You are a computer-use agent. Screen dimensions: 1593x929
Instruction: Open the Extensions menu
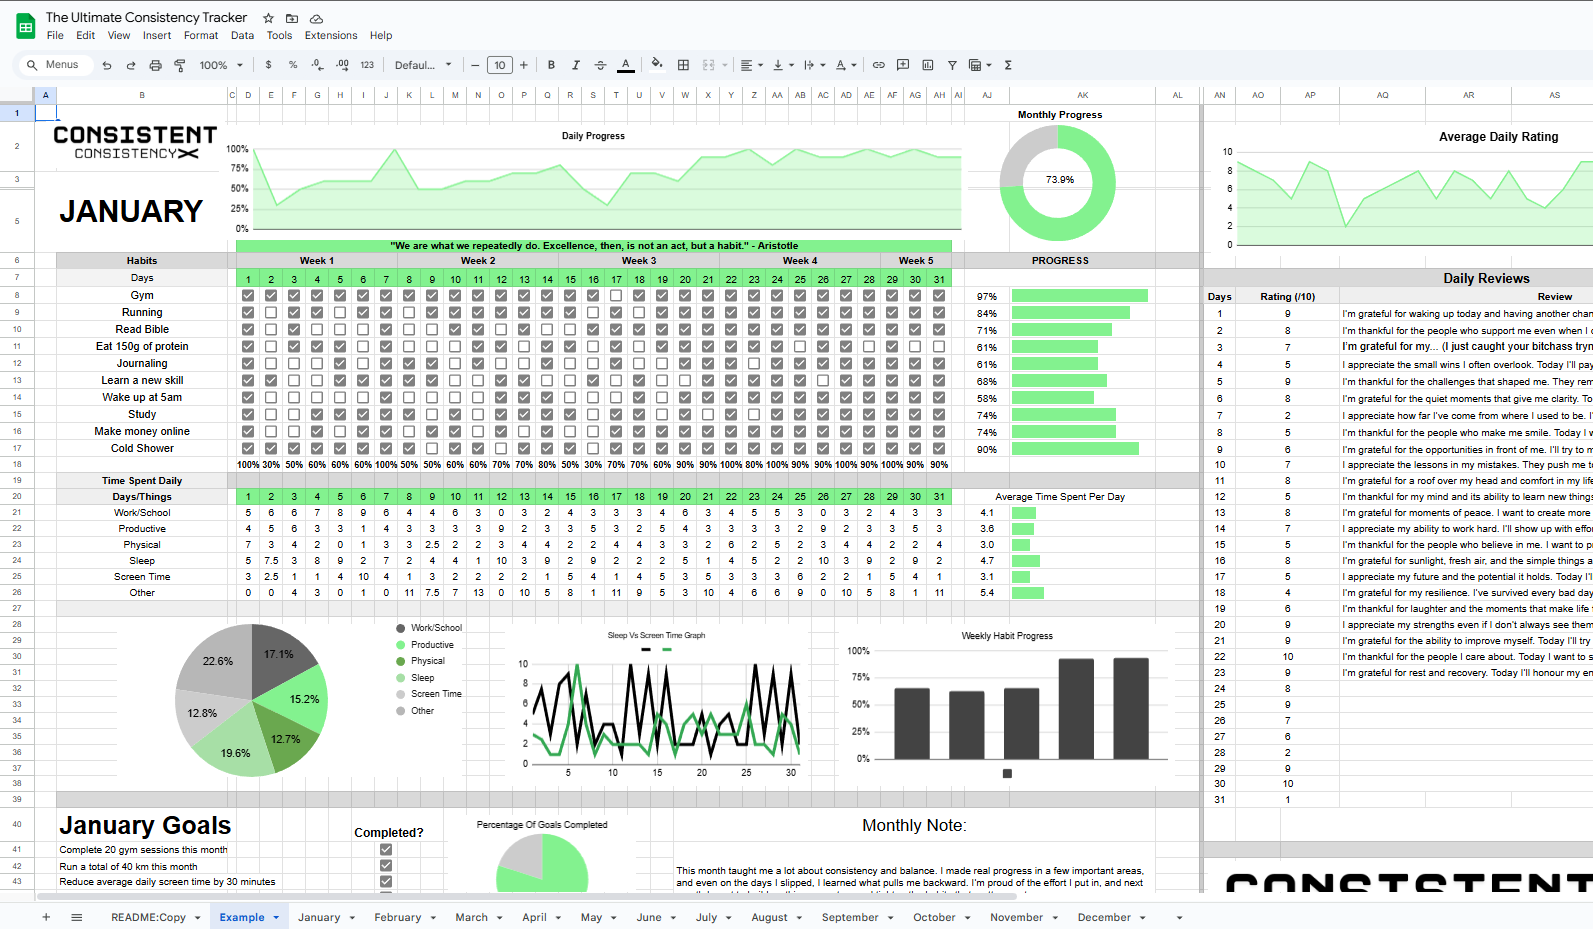click(x=330, y=35)
